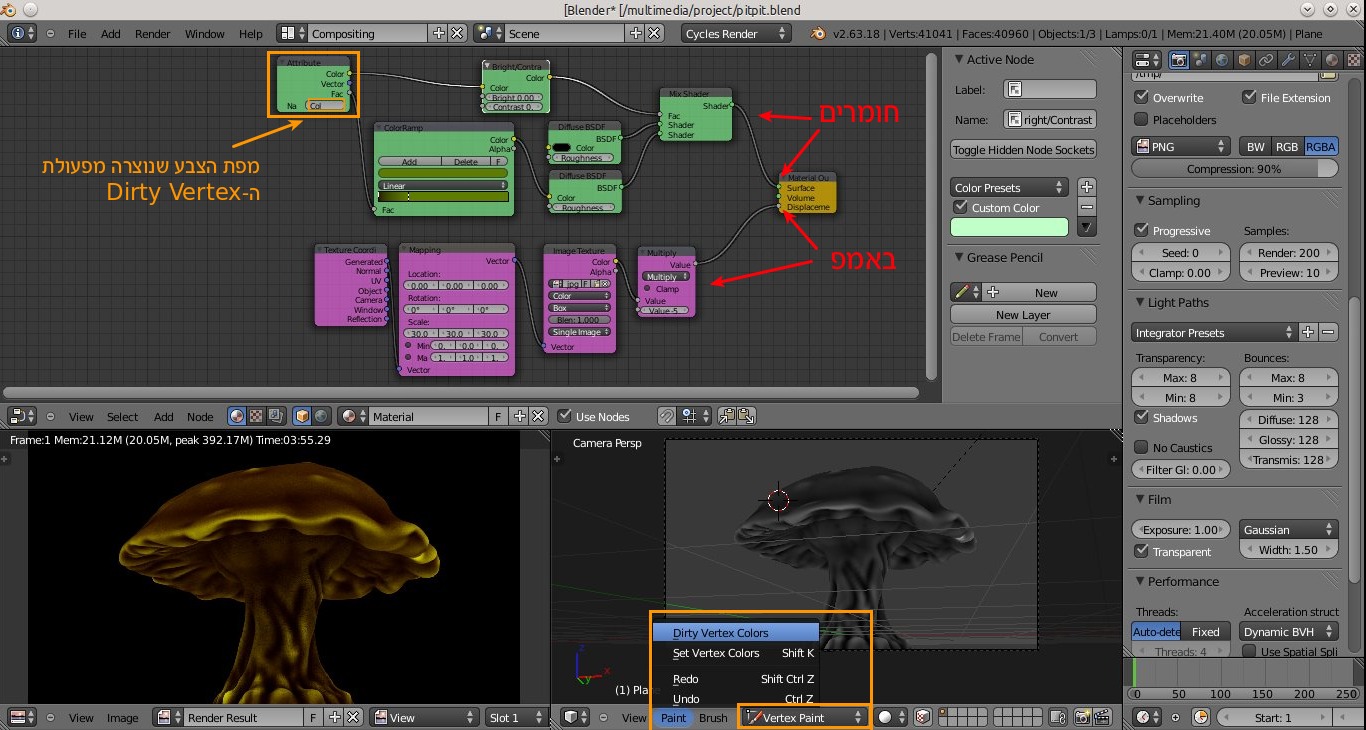The width and height of the screenshot is (1366, 730).
Task: Click the OpenGL render animation clapper icon
Action: [x=1101, y=717]
